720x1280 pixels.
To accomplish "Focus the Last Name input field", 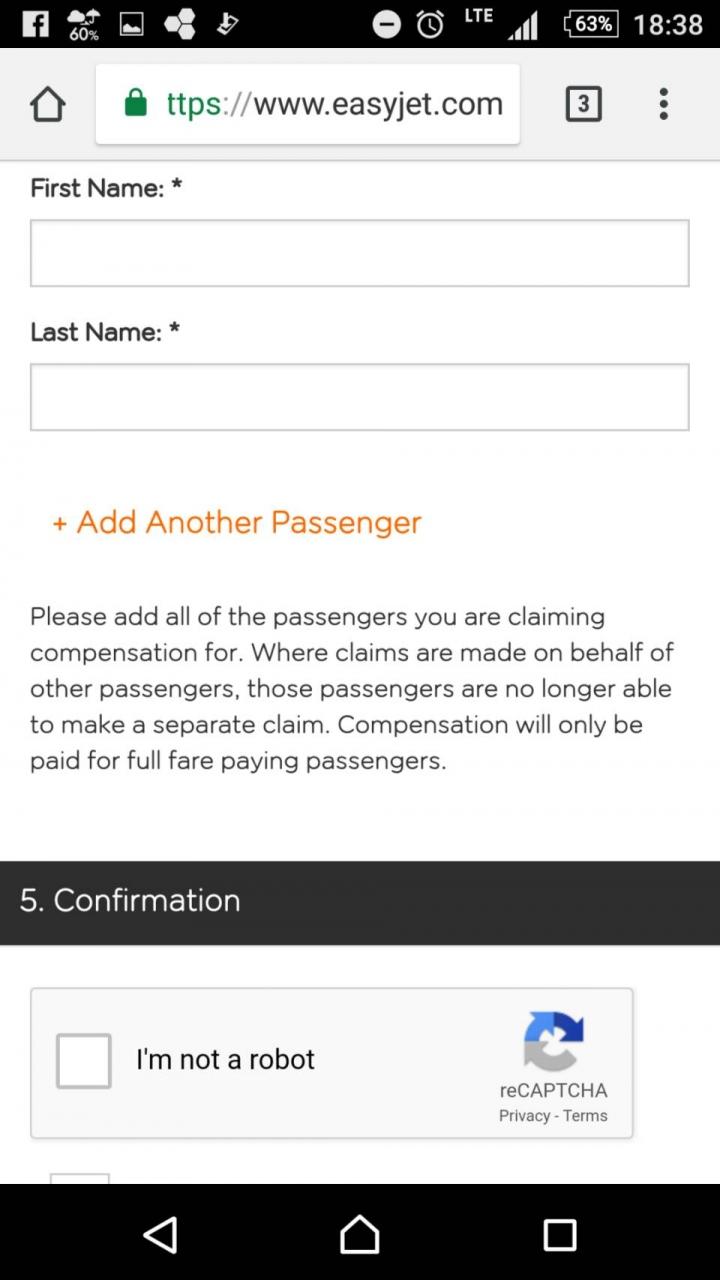I will [x=360, y=397].
